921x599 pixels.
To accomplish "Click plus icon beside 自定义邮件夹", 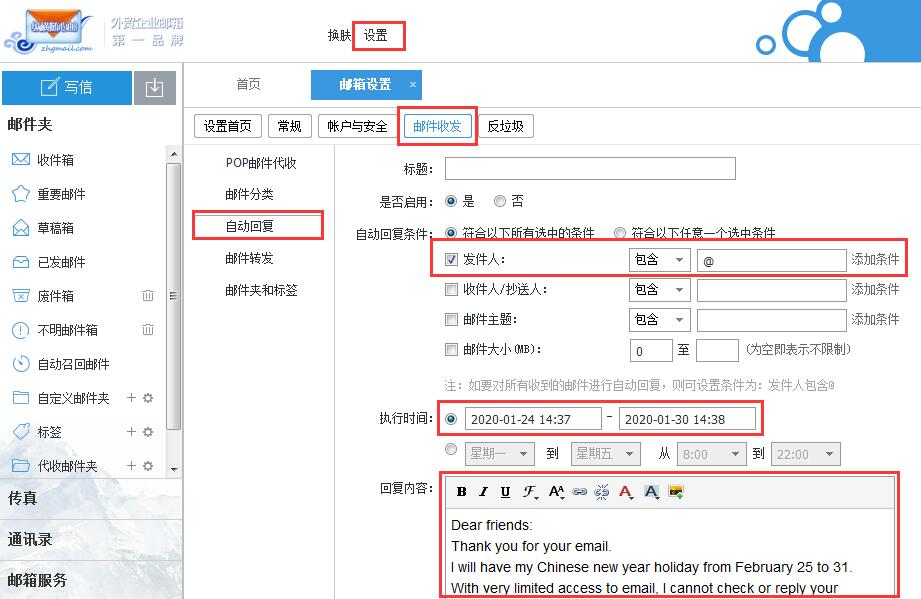I will tap(131, 398).
